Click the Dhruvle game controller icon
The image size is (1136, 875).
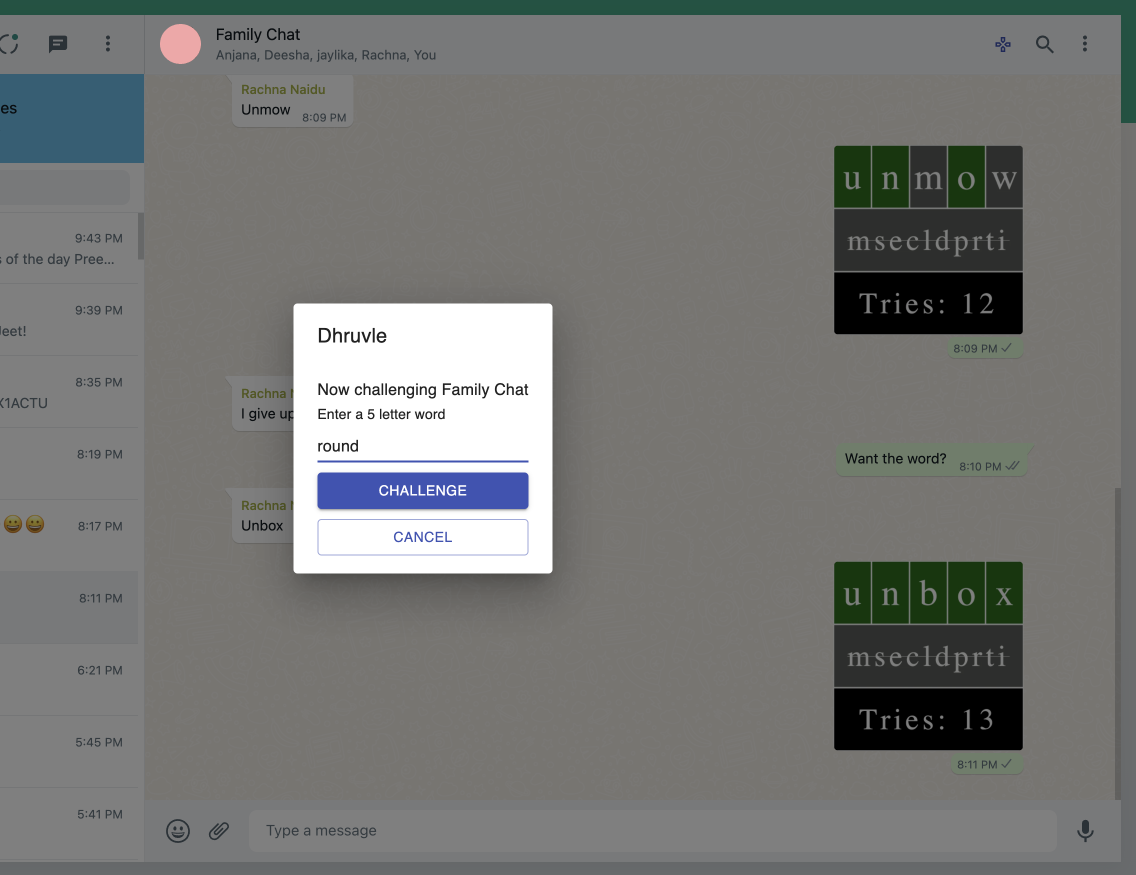pyautogui.click(x=1003, y=44)
